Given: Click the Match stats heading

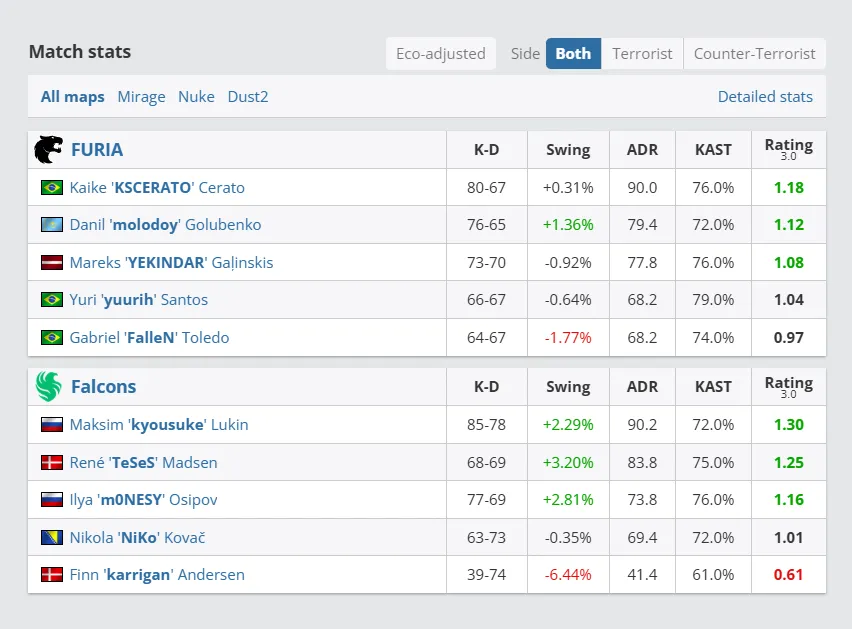Looking at the screenshot, I should pos(80,52).
